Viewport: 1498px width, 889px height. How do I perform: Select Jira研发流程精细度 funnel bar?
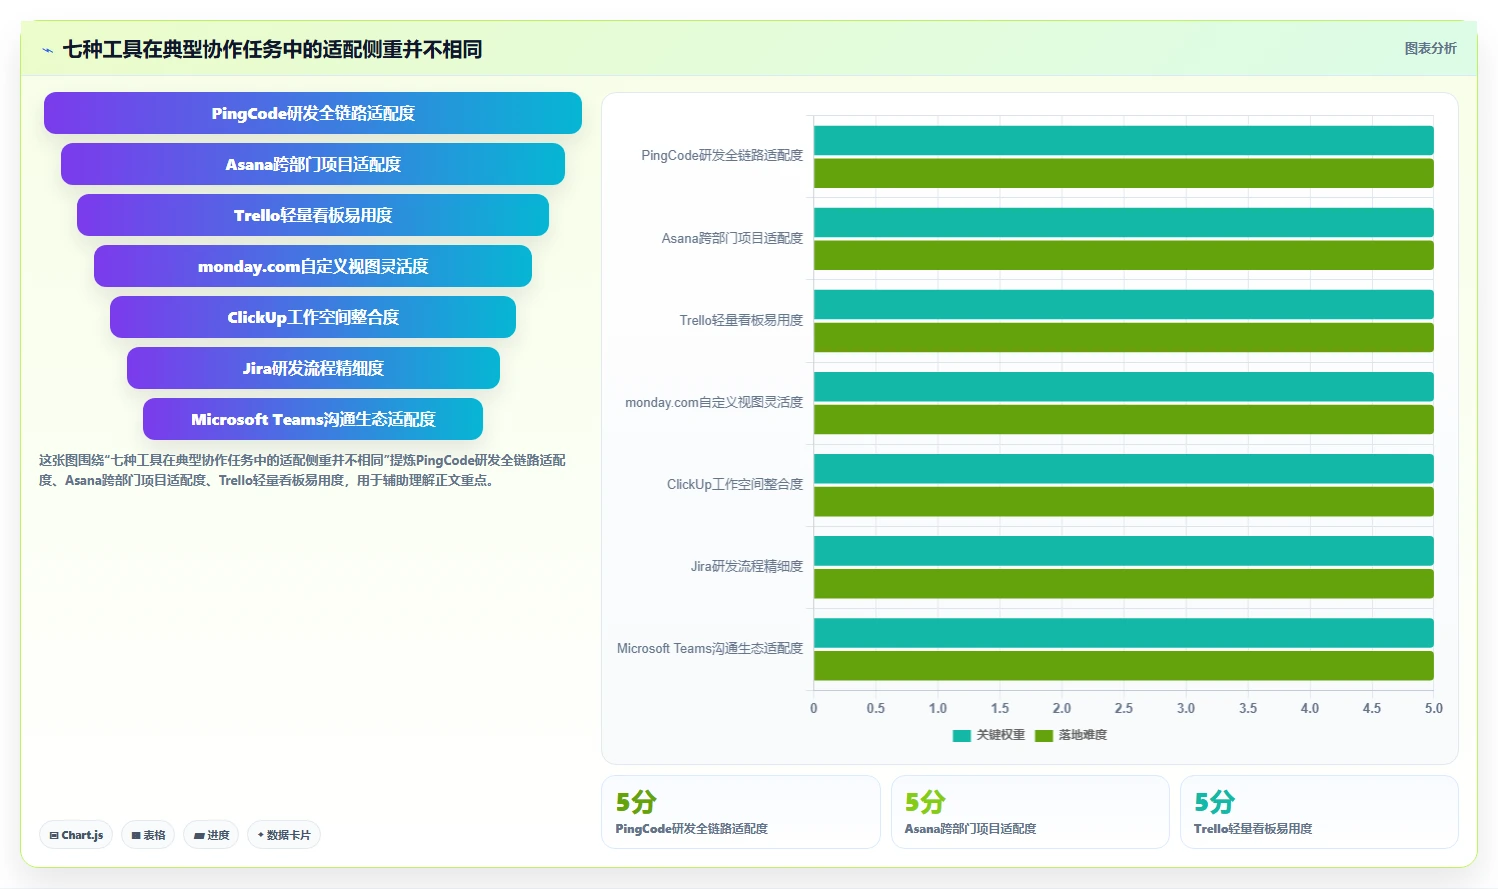[x=313, y=368]
